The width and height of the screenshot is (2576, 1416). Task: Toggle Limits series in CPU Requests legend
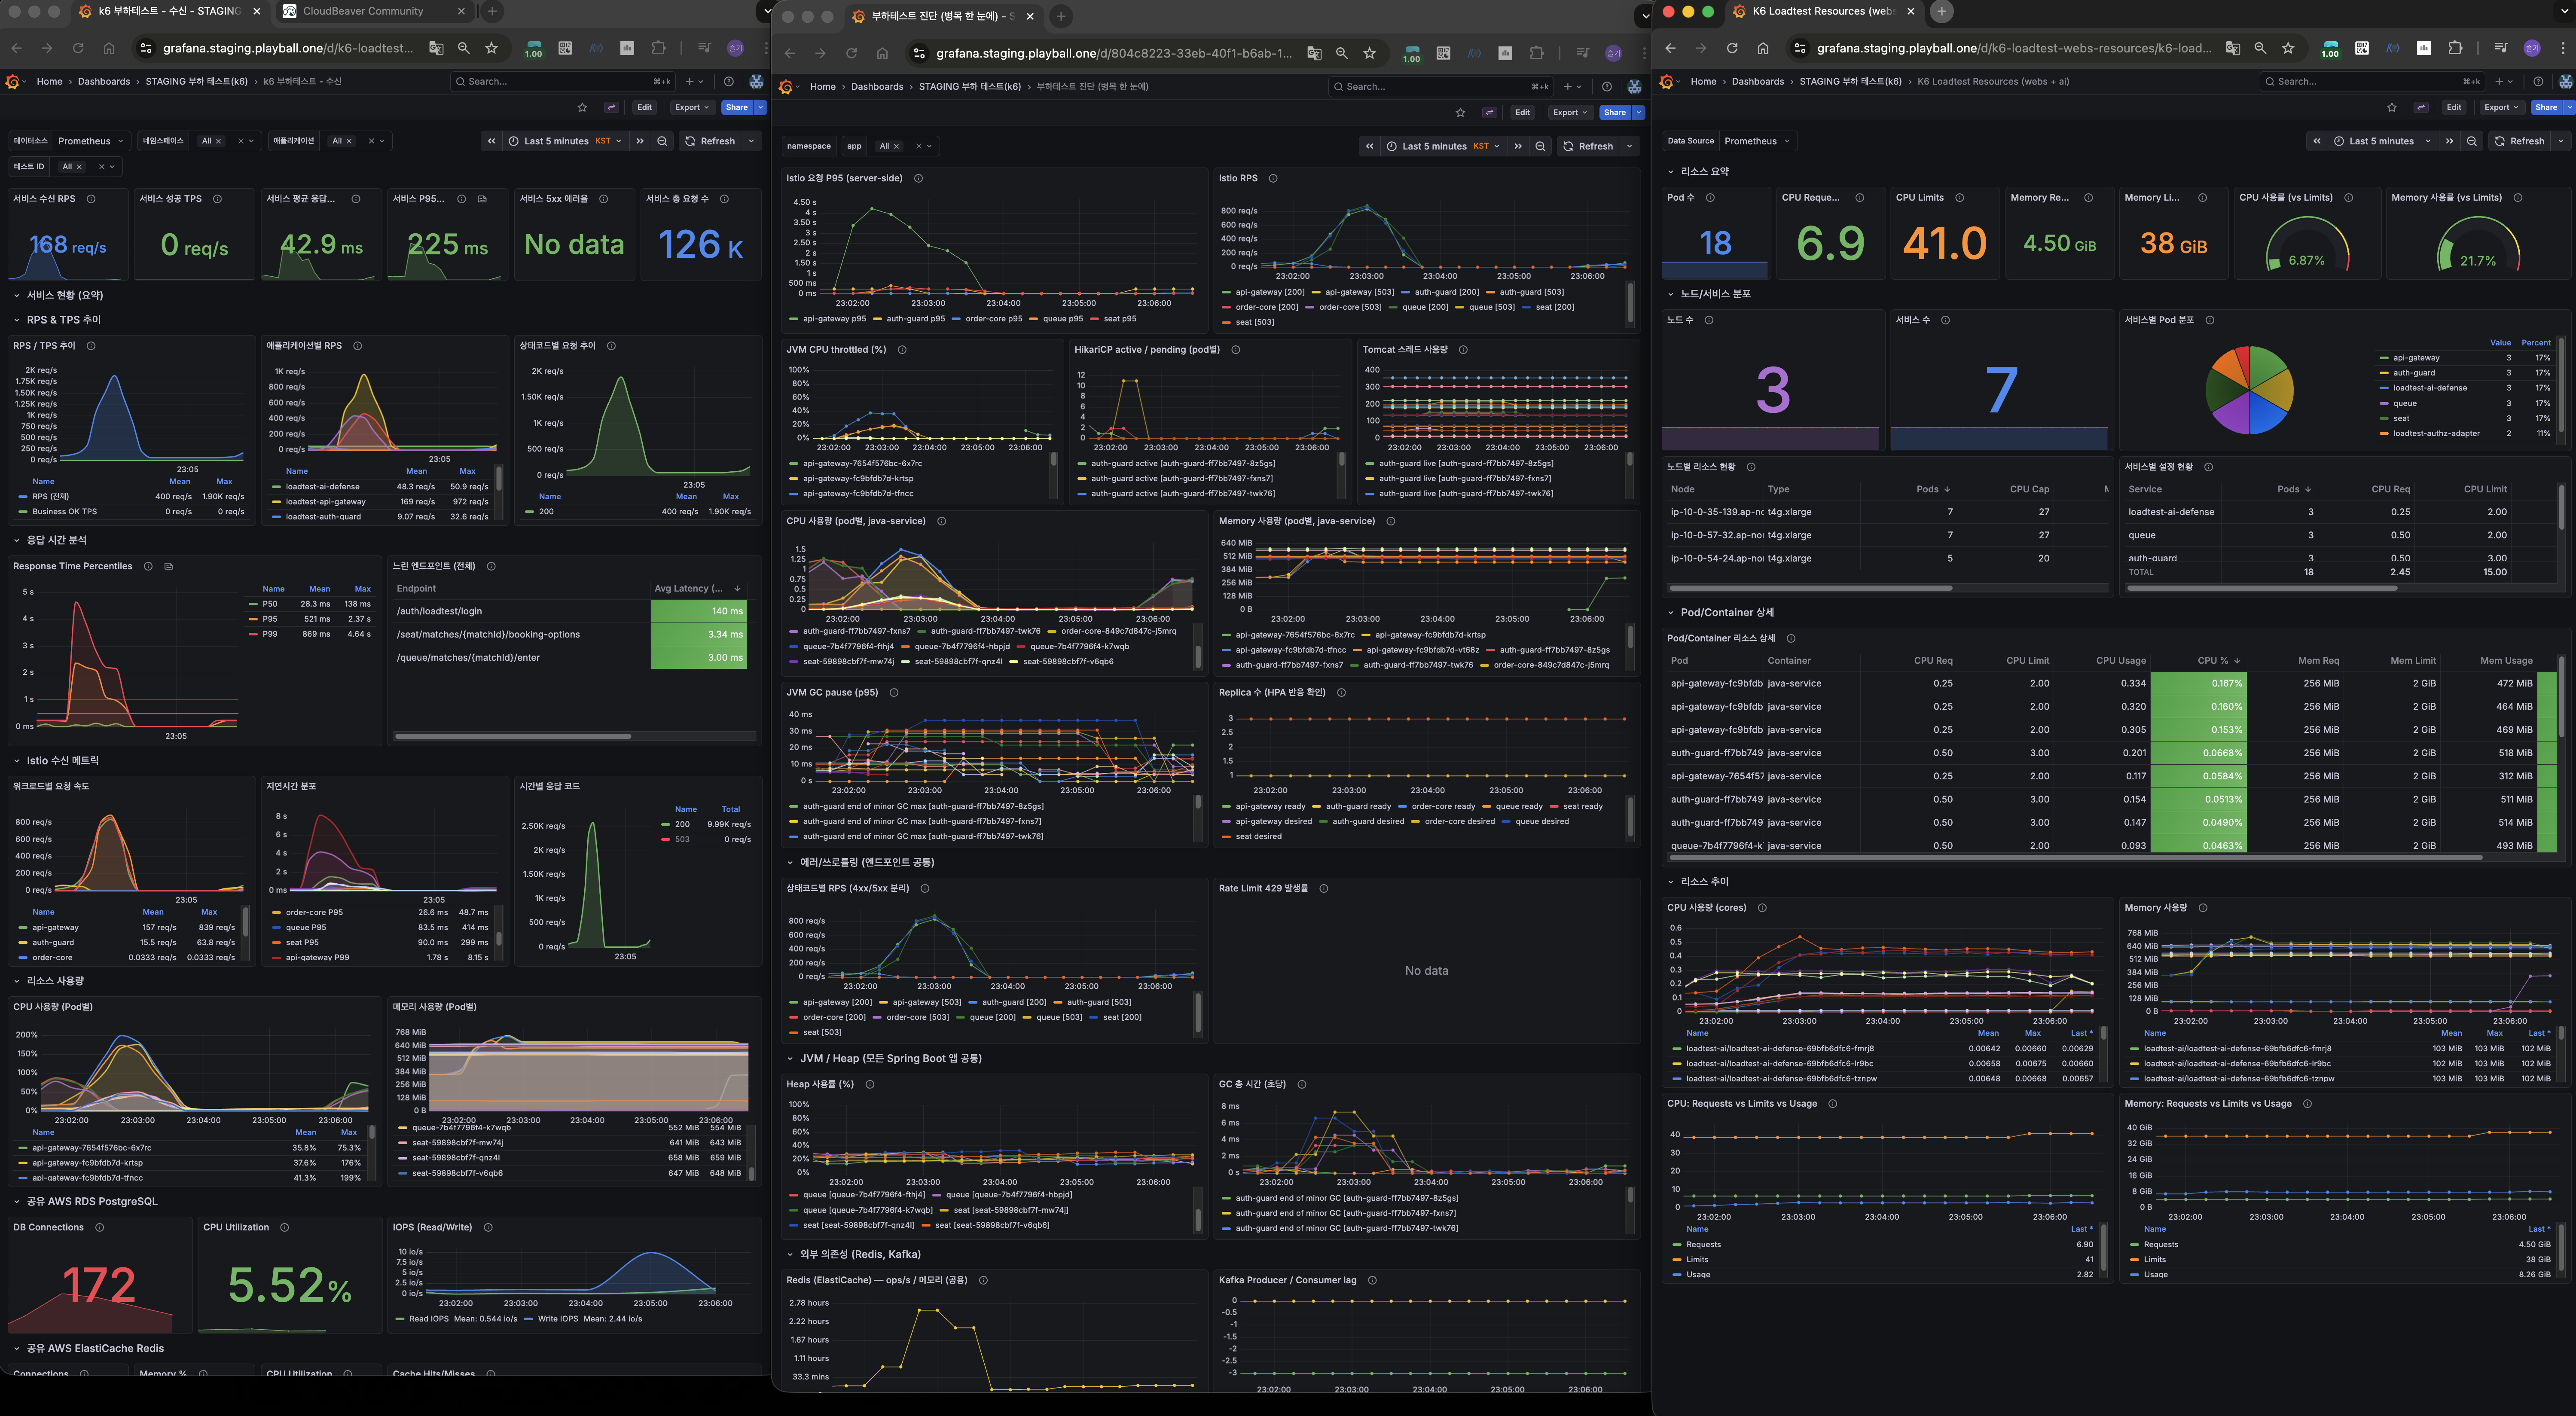point(1697,1259)
